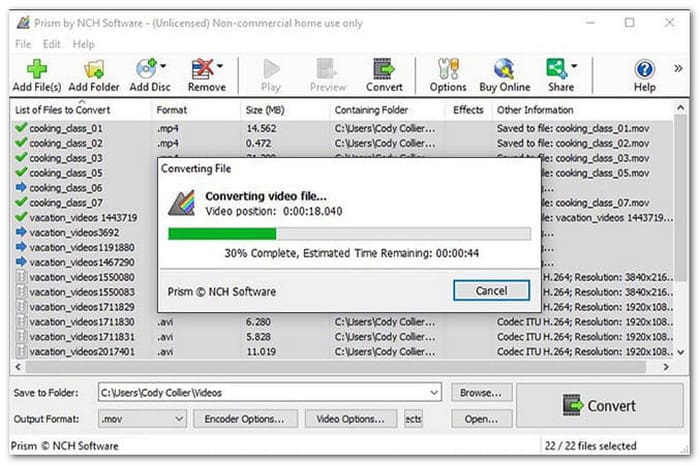
Task: Open the Edit menu
Action: (x=52, y=44)
